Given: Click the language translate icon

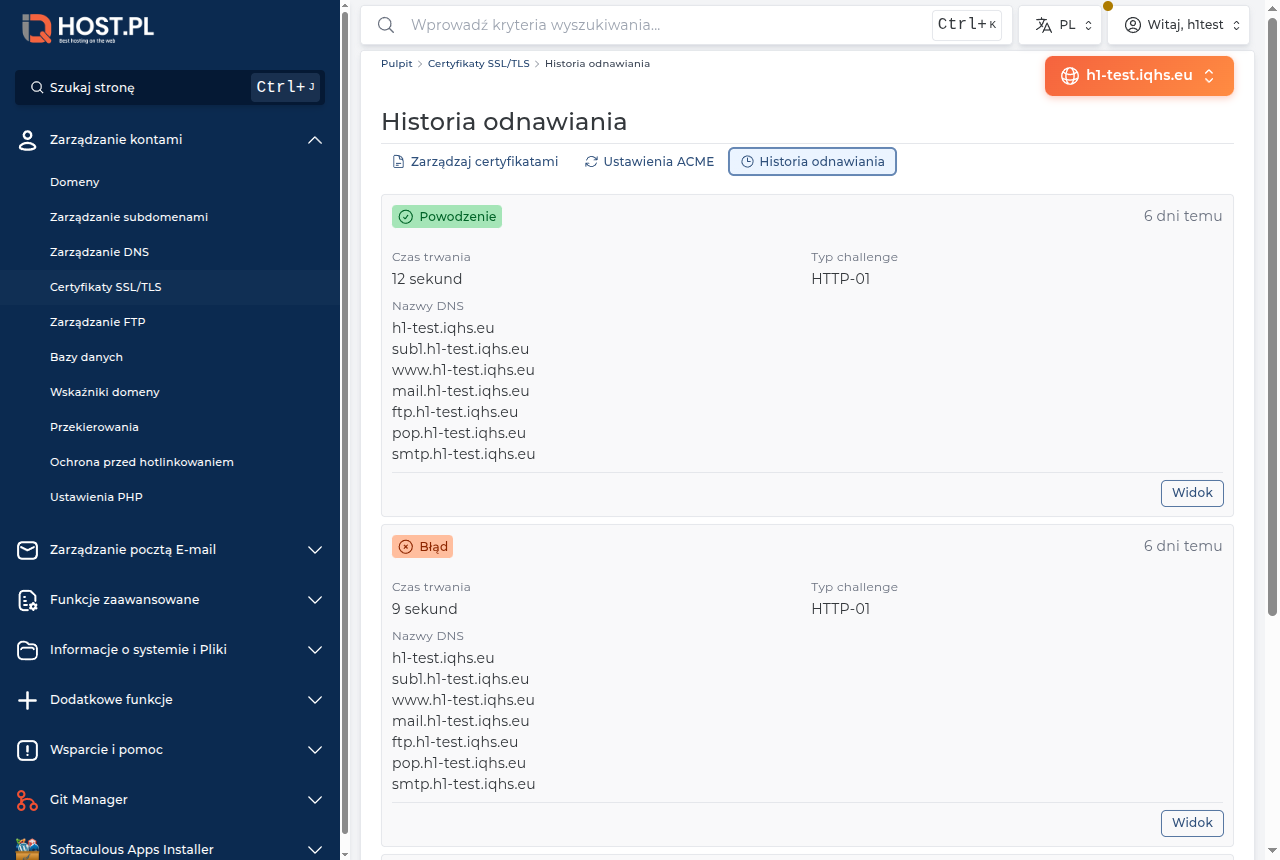Looking at the screenshot, I should point(1044,25).
